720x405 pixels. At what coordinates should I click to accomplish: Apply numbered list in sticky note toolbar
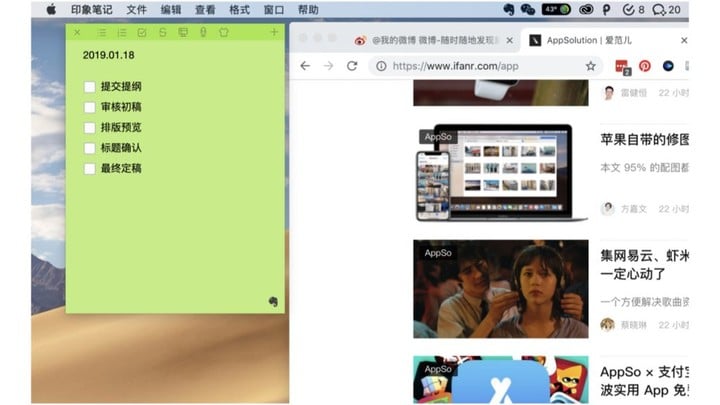[x=122, y=33]
